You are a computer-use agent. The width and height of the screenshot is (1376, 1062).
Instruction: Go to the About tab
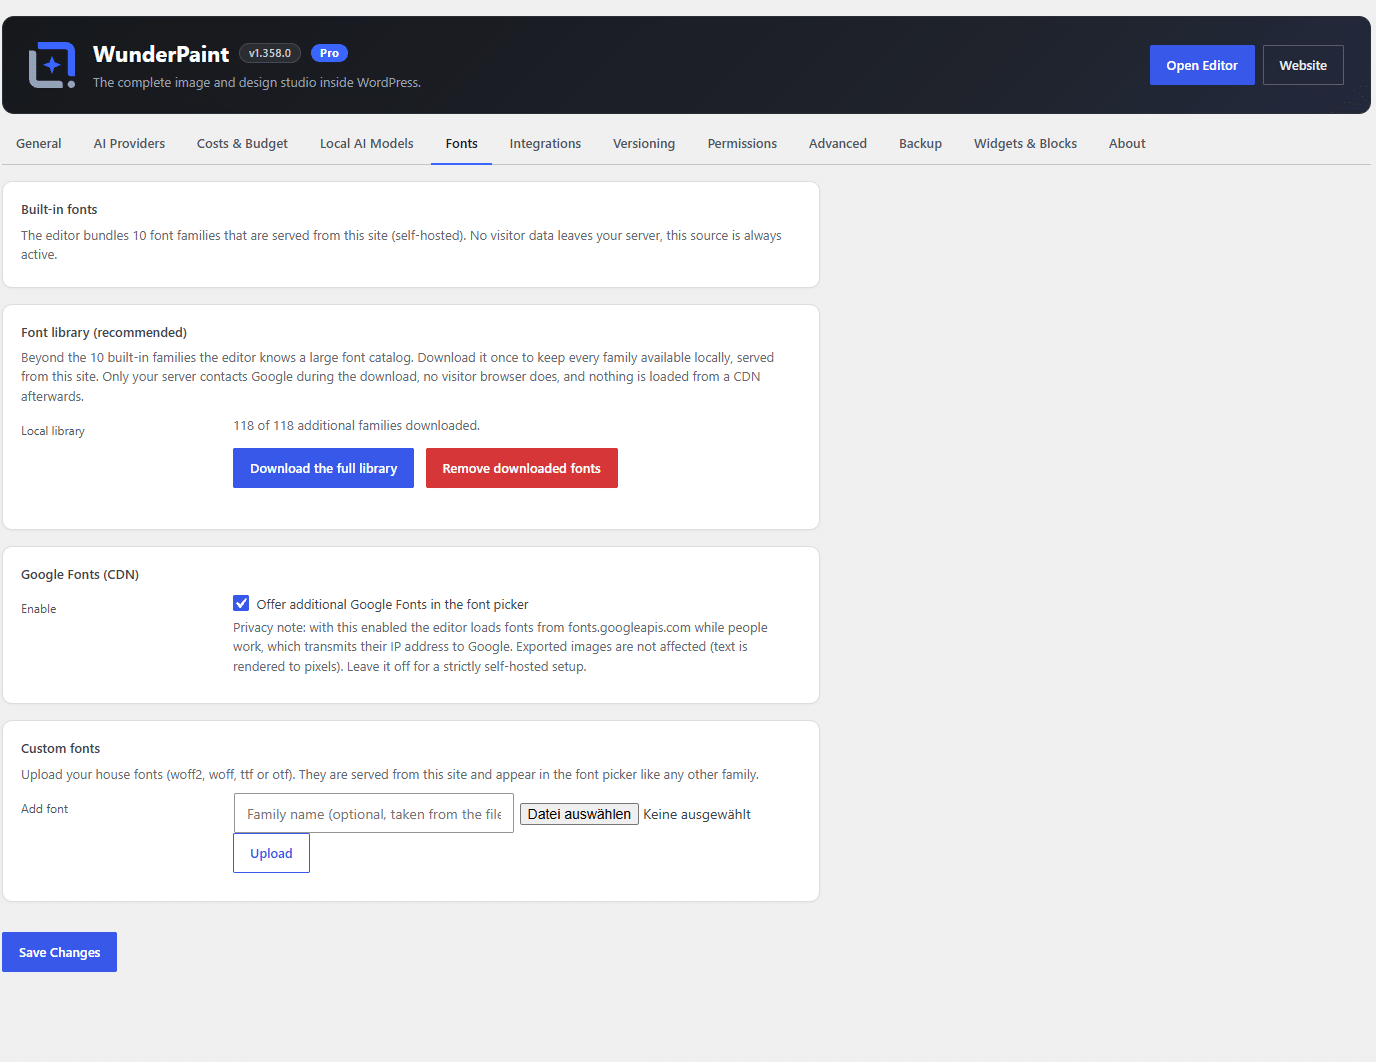(x=1127, y=144)
